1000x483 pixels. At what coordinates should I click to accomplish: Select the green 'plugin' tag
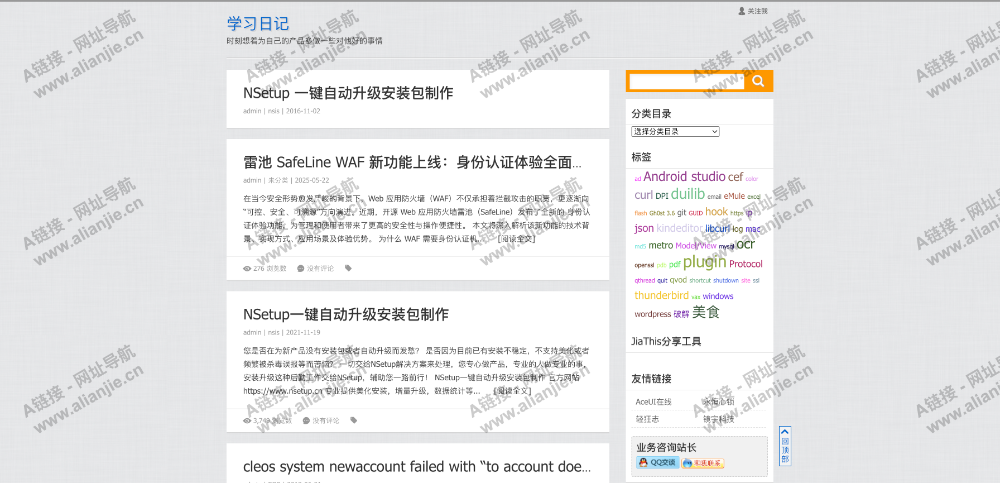(x=704, y=262)
